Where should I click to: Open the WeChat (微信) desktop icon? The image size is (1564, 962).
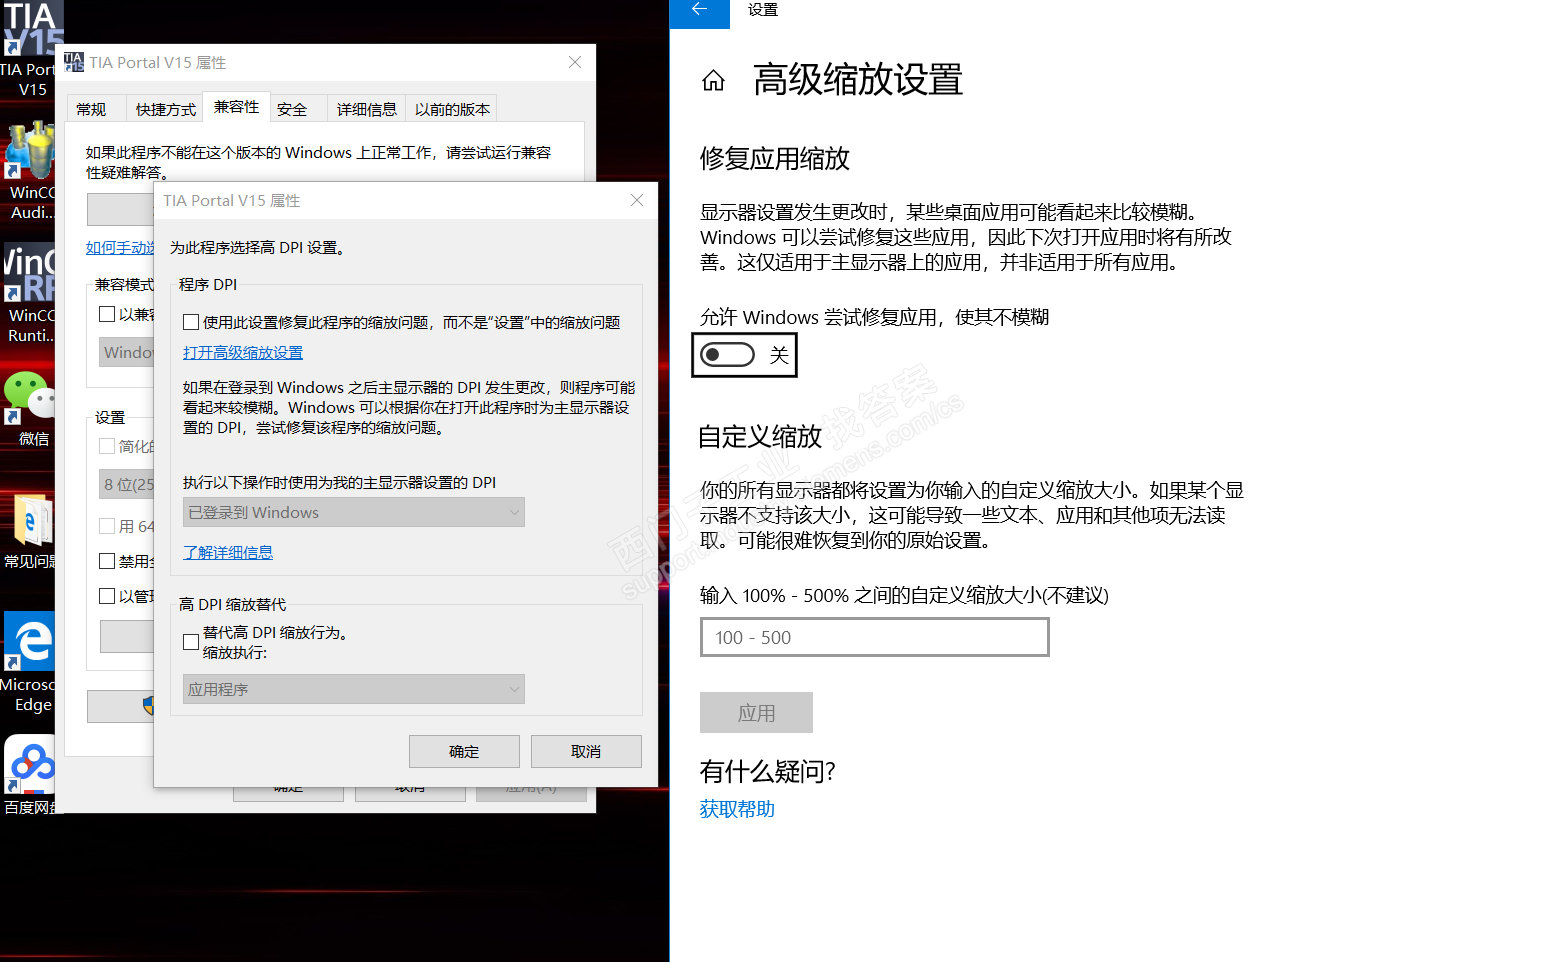coord(30,407)
